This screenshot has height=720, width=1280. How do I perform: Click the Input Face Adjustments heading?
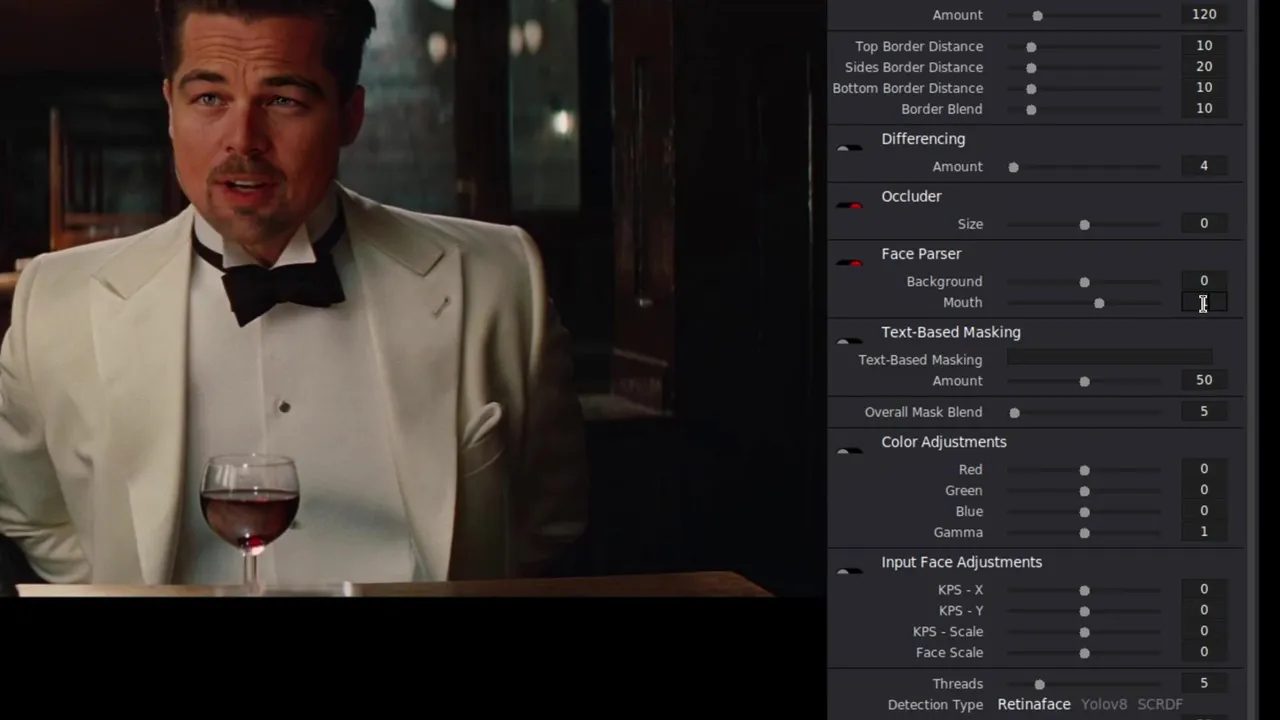(x=962, y=562)
